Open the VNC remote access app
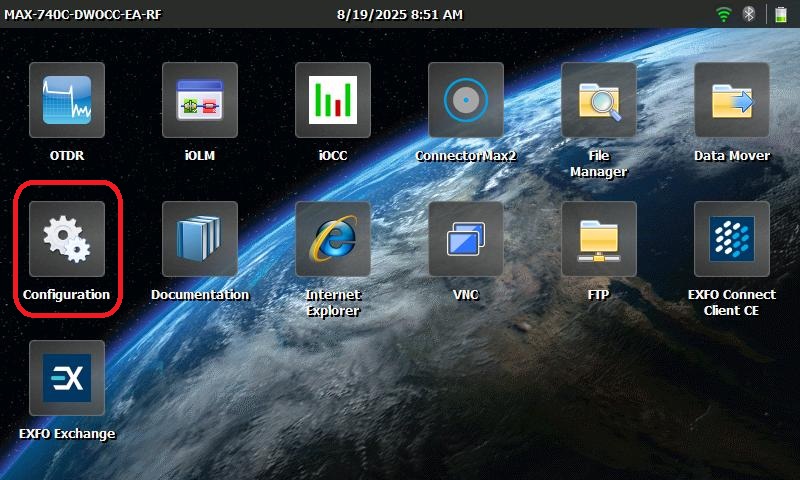Viewport: 800px width, 480px height. tap(466, 239)
